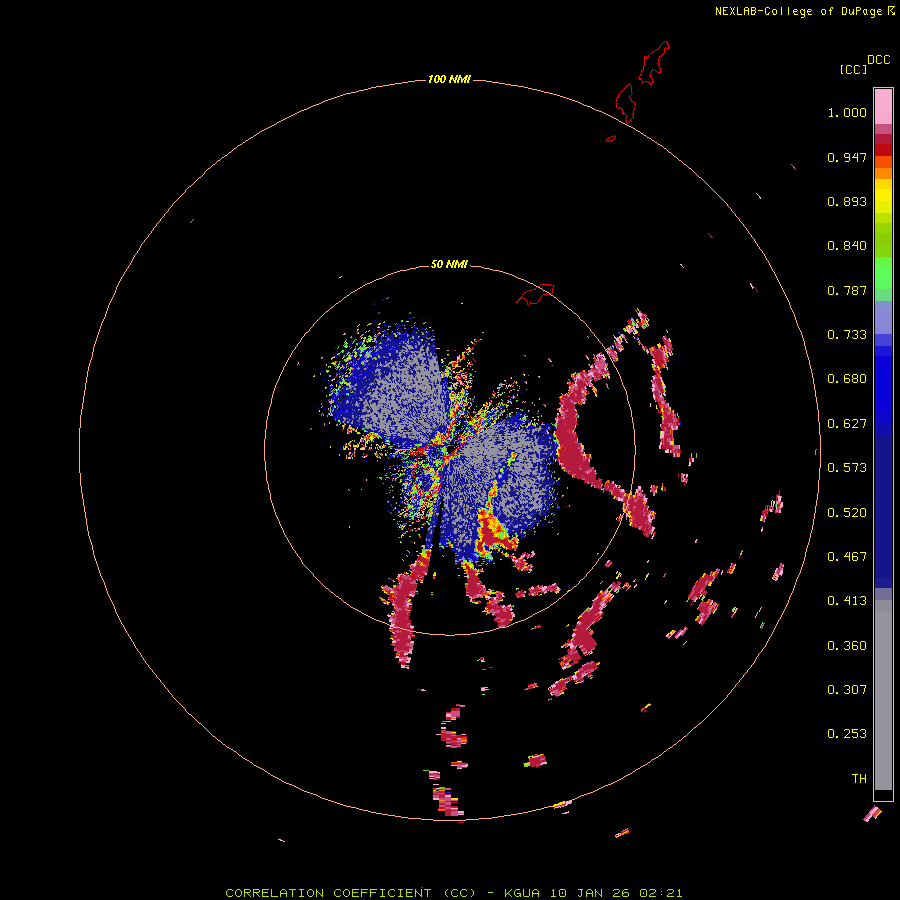900x900 pixels.
Task: Click the 'DCC' legend heading
Action: (878, 60)
